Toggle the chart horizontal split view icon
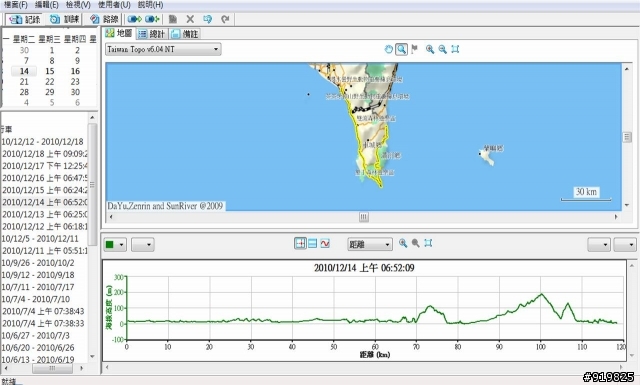 tap(313, 244)
